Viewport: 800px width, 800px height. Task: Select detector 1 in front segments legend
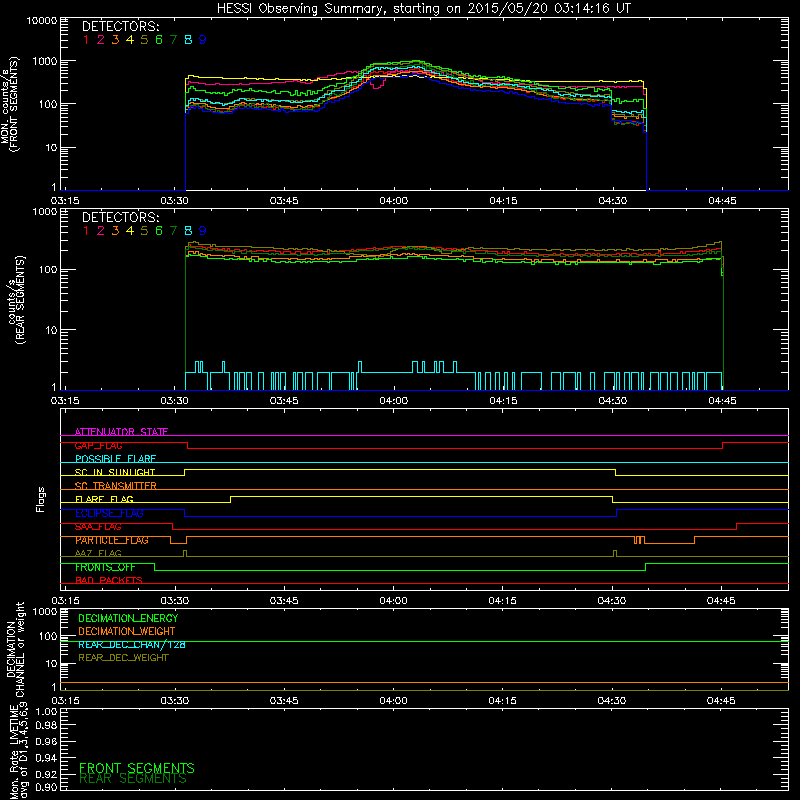[x=86, y=40]
